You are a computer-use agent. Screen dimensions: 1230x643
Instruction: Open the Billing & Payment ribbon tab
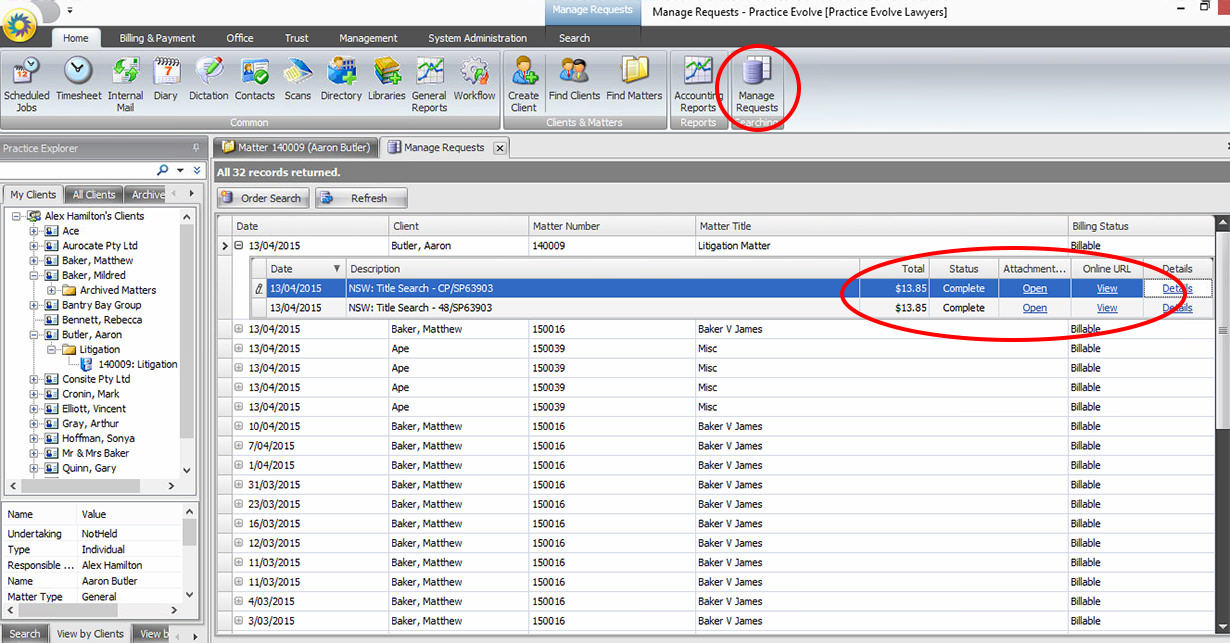point(157,38)
